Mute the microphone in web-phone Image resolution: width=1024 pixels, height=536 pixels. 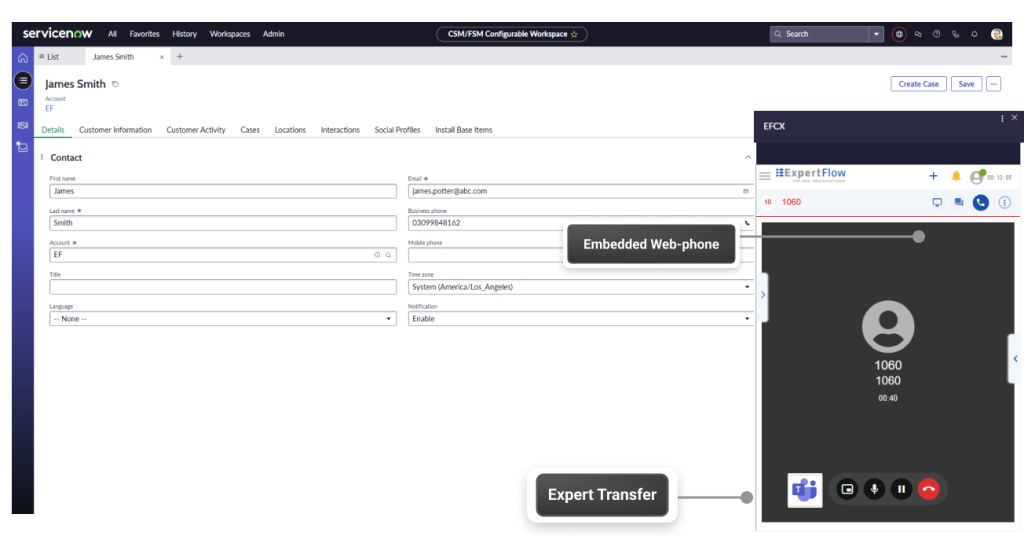coord(875,489)
